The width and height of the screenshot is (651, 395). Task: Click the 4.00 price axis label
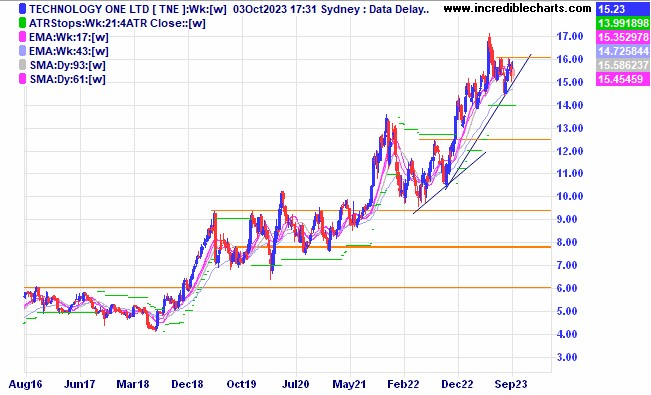tap(567, 334)
